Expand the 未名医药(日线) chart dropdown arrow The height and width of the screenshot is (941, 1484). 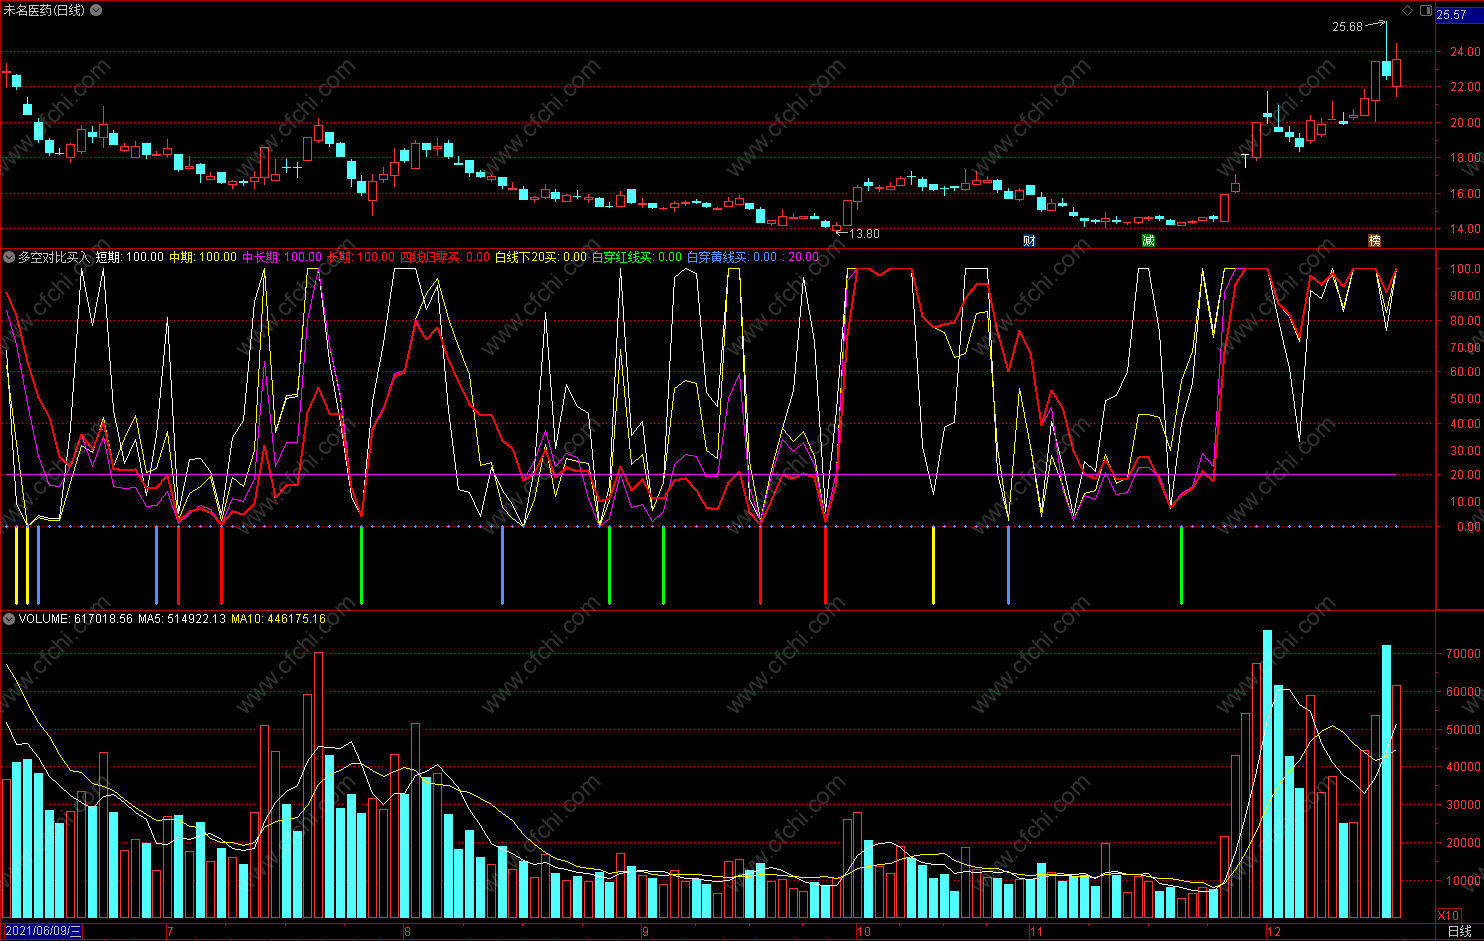(x=96, y=10)
